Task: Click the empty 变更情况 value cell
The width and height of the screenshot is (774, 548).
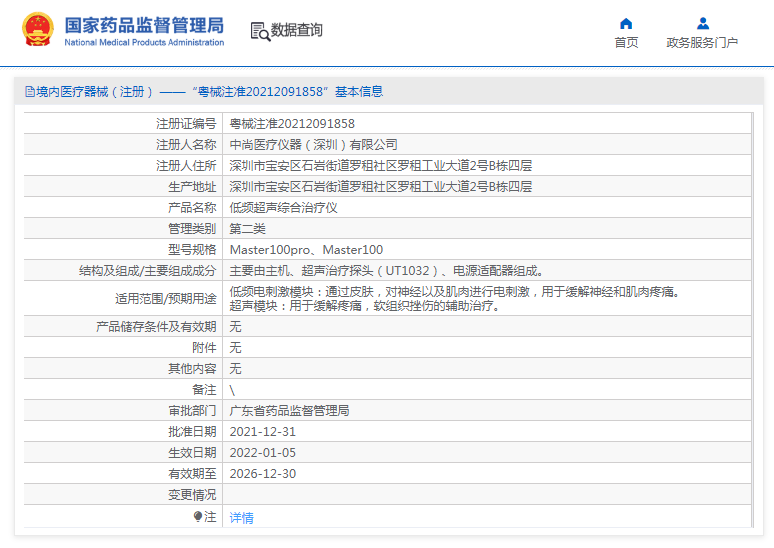Action: click(487, 495)
